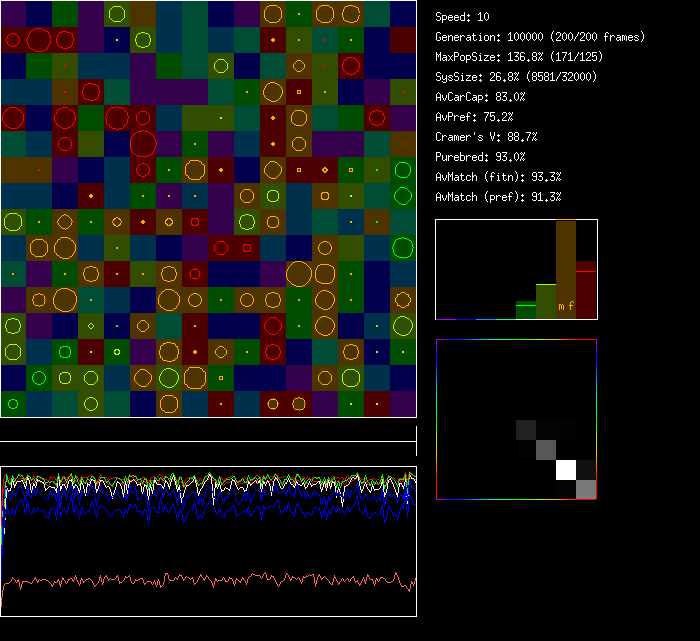700x641 pixels.
Task: Click the MaxPopSize 136.8% statistic
Action: pos(519,57)
